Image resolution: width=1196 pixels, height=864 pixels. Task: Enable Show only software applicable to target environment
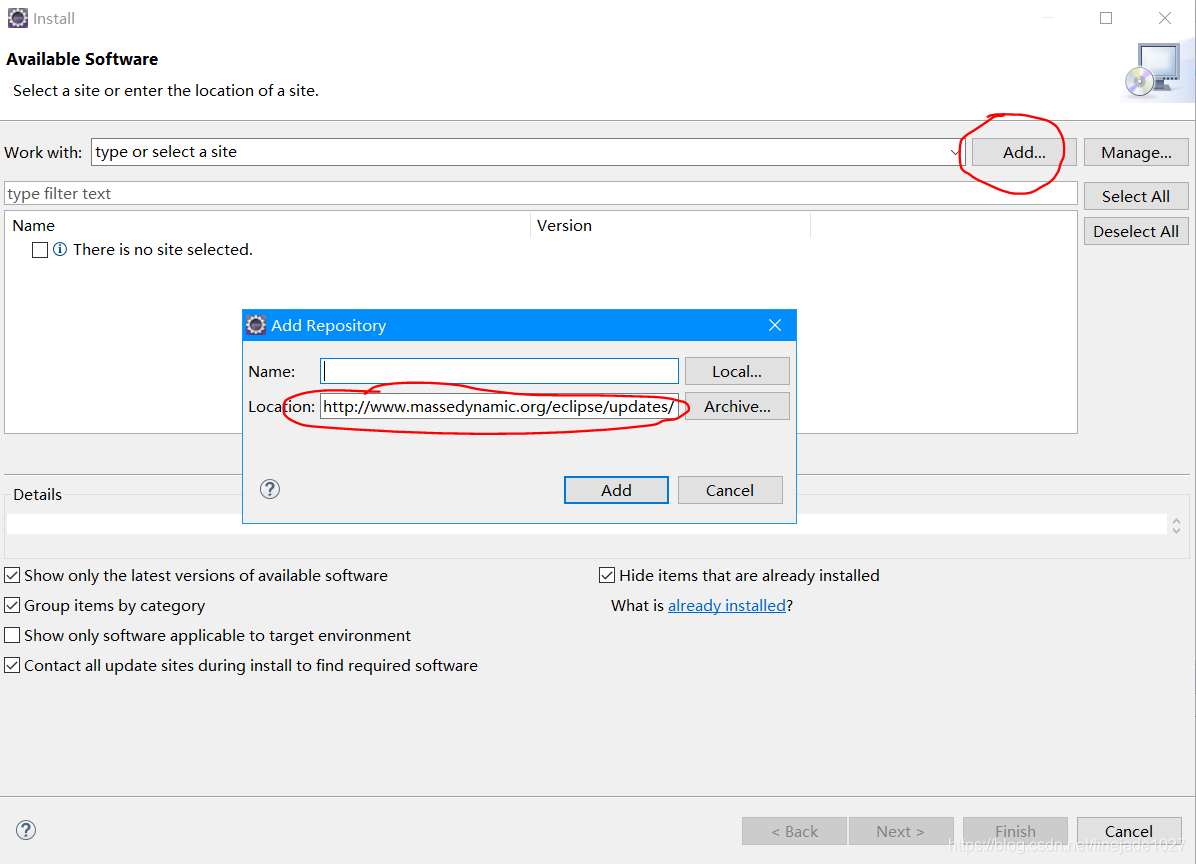pyautogui.click(x=12, y=635)
